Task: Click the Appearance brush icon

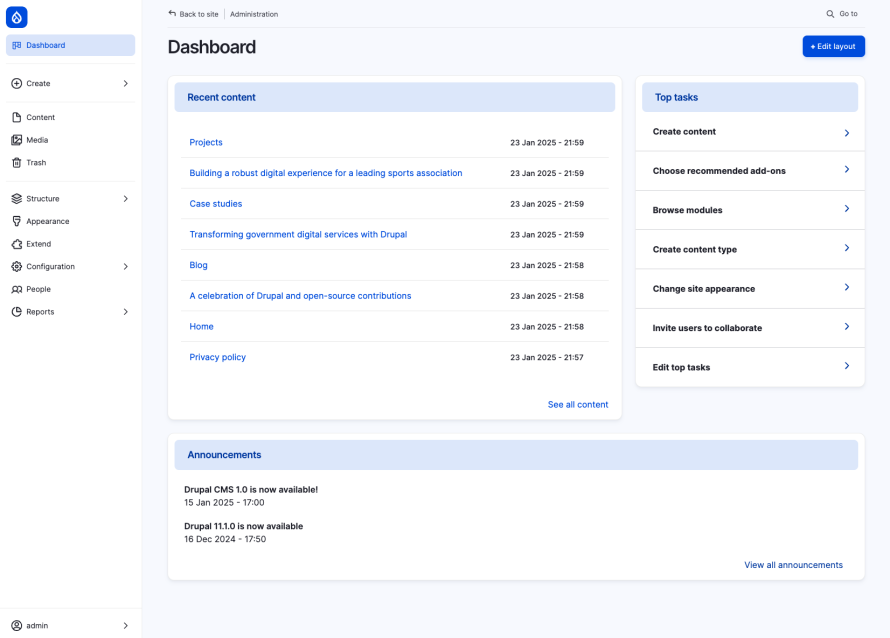Action: (16, 221)
